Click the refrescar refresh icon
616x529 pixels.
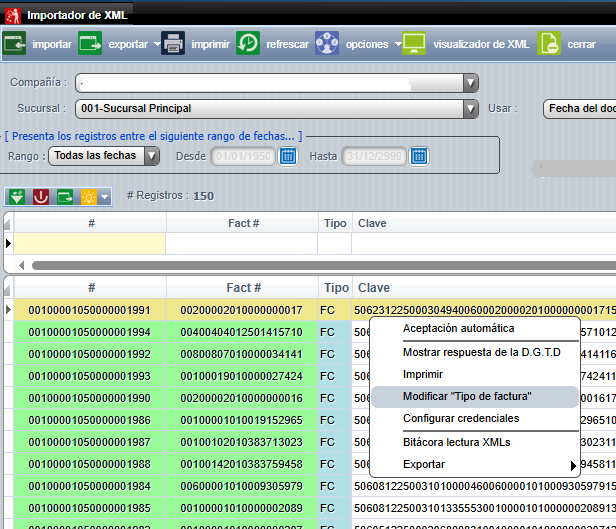pos(248,44)
